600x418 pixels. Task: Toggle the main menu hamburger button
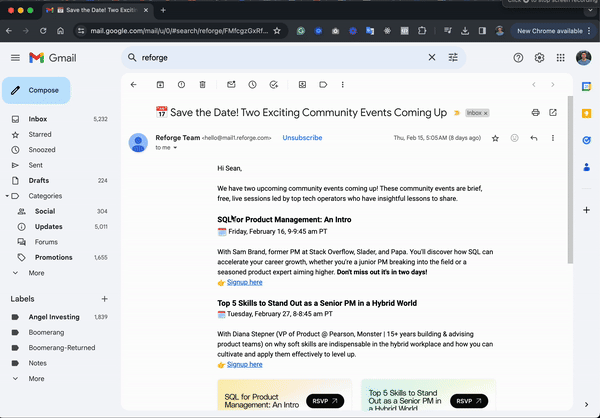click(x=15, y=58)
